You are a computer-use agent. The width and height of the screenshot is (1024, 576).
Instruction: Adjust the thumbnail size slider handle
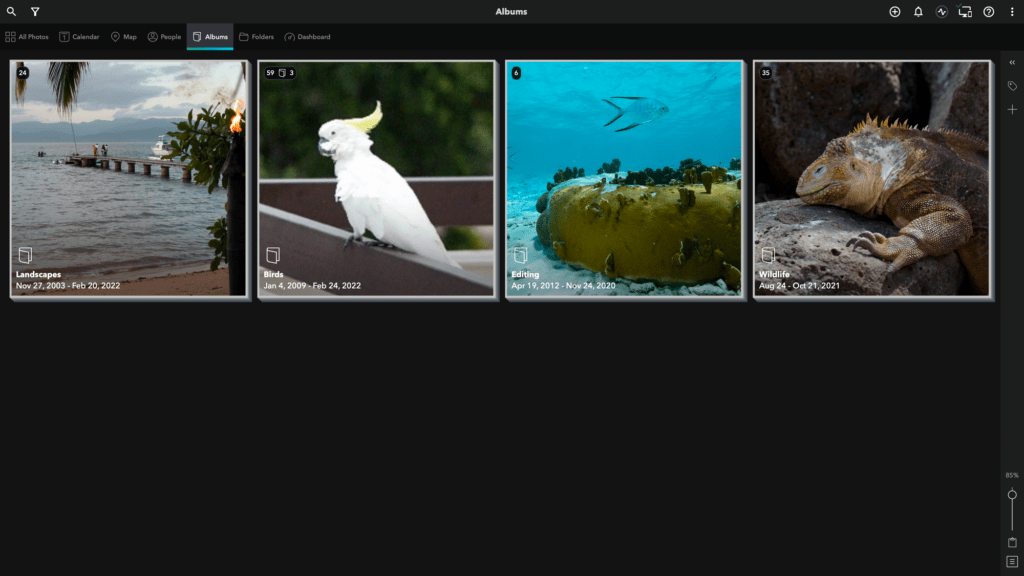(1012, 494)
